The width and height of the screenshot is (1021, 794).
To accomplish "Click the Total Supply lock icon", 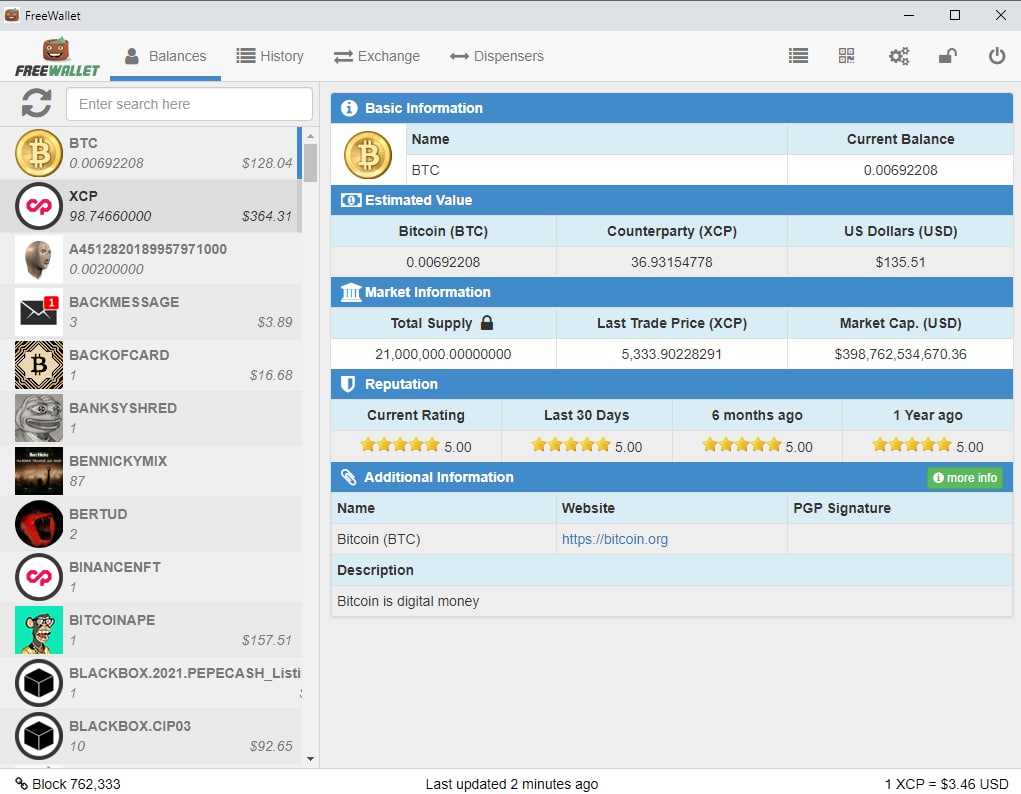I will pyautogui.click(x=486, y=322).
